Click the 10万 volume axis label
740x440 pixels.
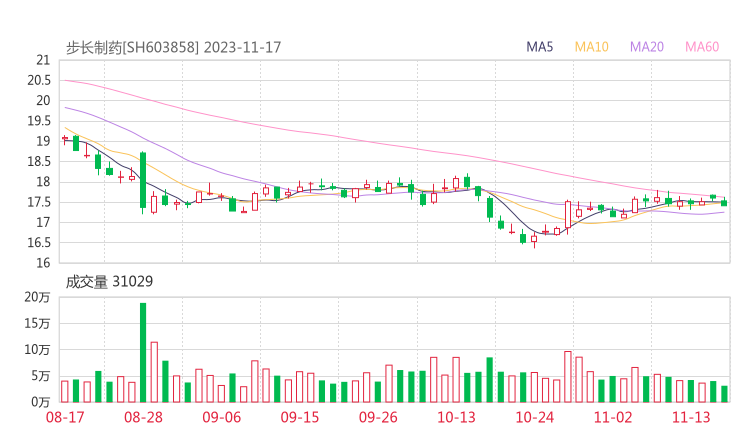point(37,350)
